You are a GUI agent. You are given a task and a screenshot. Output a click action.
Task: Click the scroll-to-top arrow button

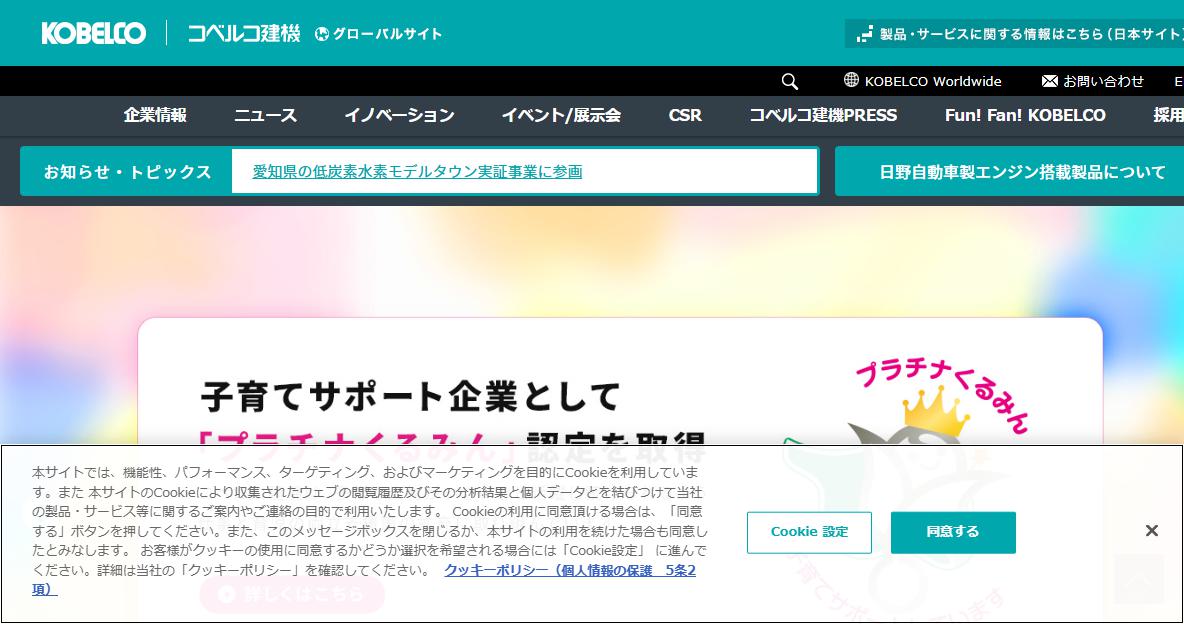click(x=1139, y=579)
